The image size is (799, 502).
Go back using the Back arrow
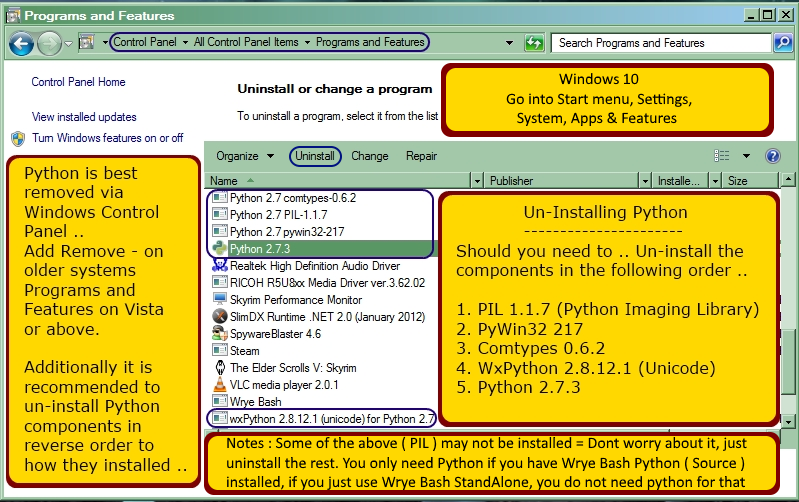tap(22, 43)
